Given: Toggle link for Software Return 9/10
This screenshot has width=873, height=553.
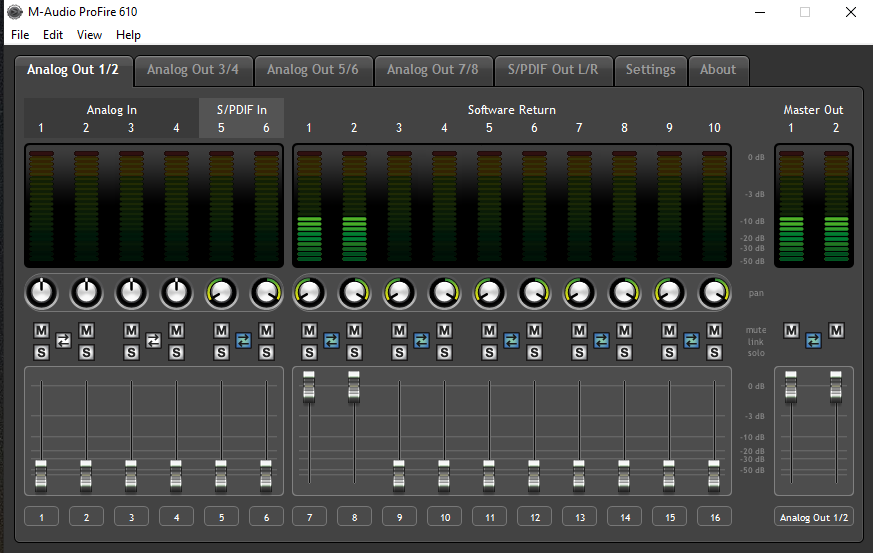Looking at the screenshot, I should tap(691, 340).
